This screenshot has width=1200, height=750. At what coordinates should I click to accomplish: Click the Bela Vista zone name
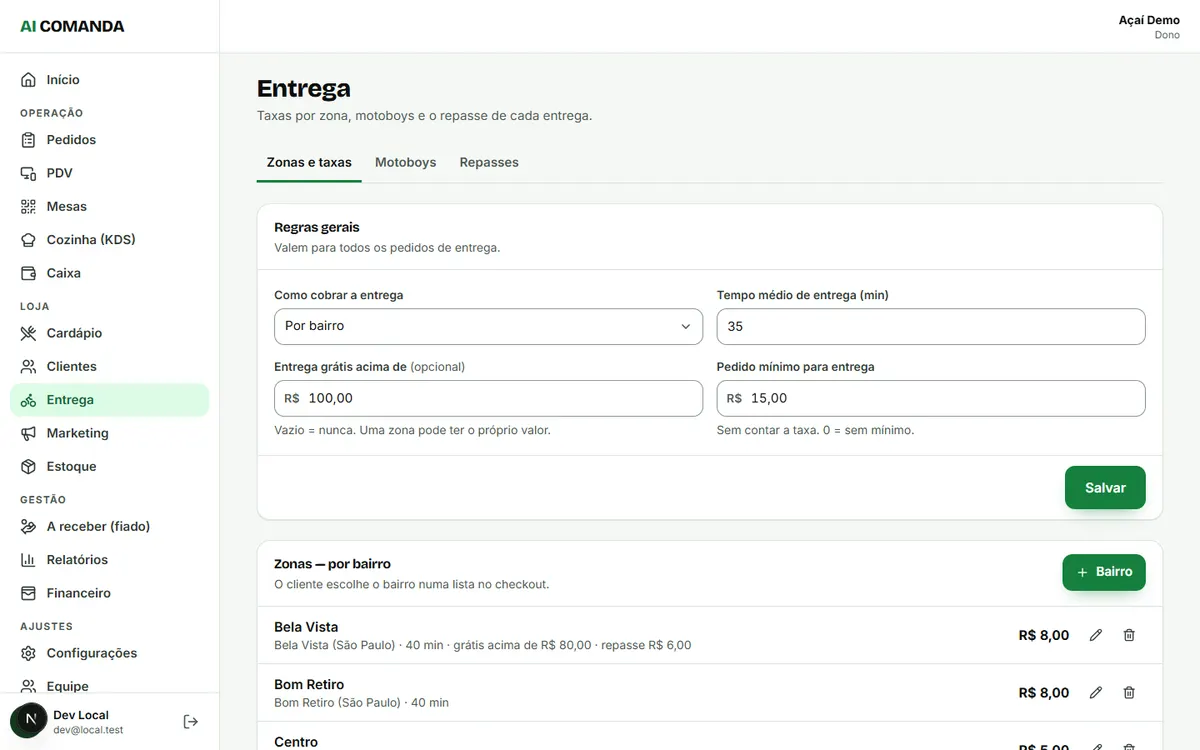coord(306,627)
